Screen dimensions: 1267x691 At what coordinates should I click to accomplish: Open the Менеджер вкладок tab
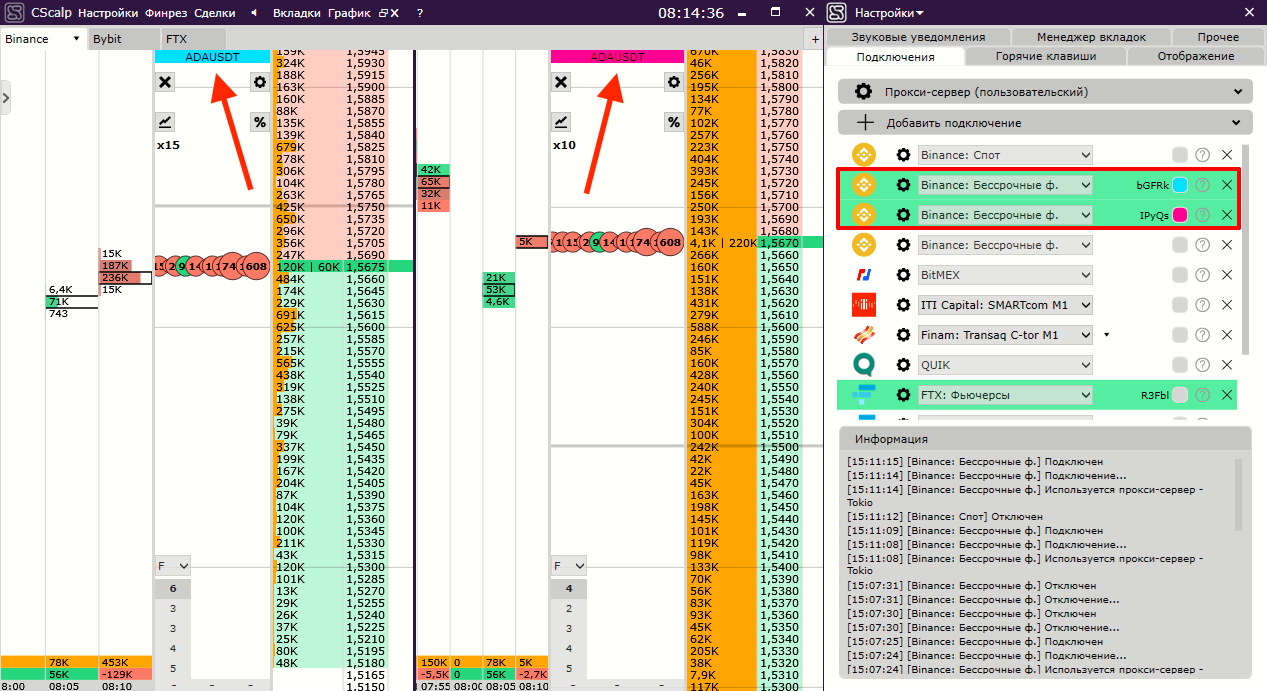[x=1092, y=37]
